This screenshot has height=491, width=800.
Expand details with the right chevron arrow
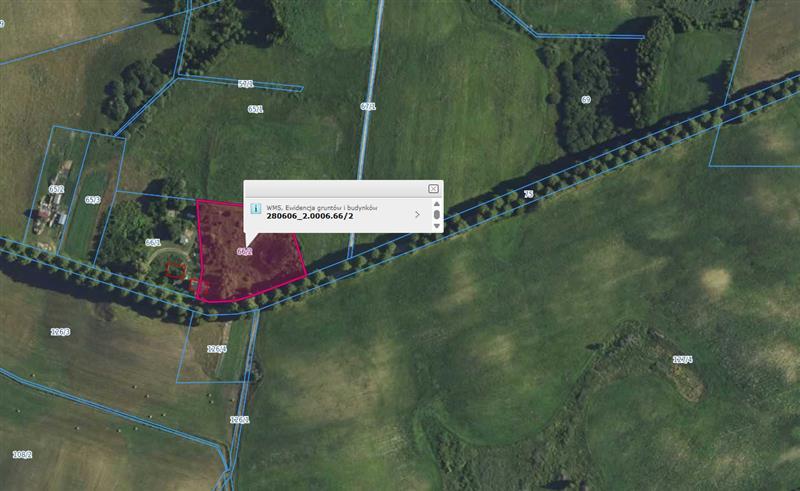pos(417,214)
